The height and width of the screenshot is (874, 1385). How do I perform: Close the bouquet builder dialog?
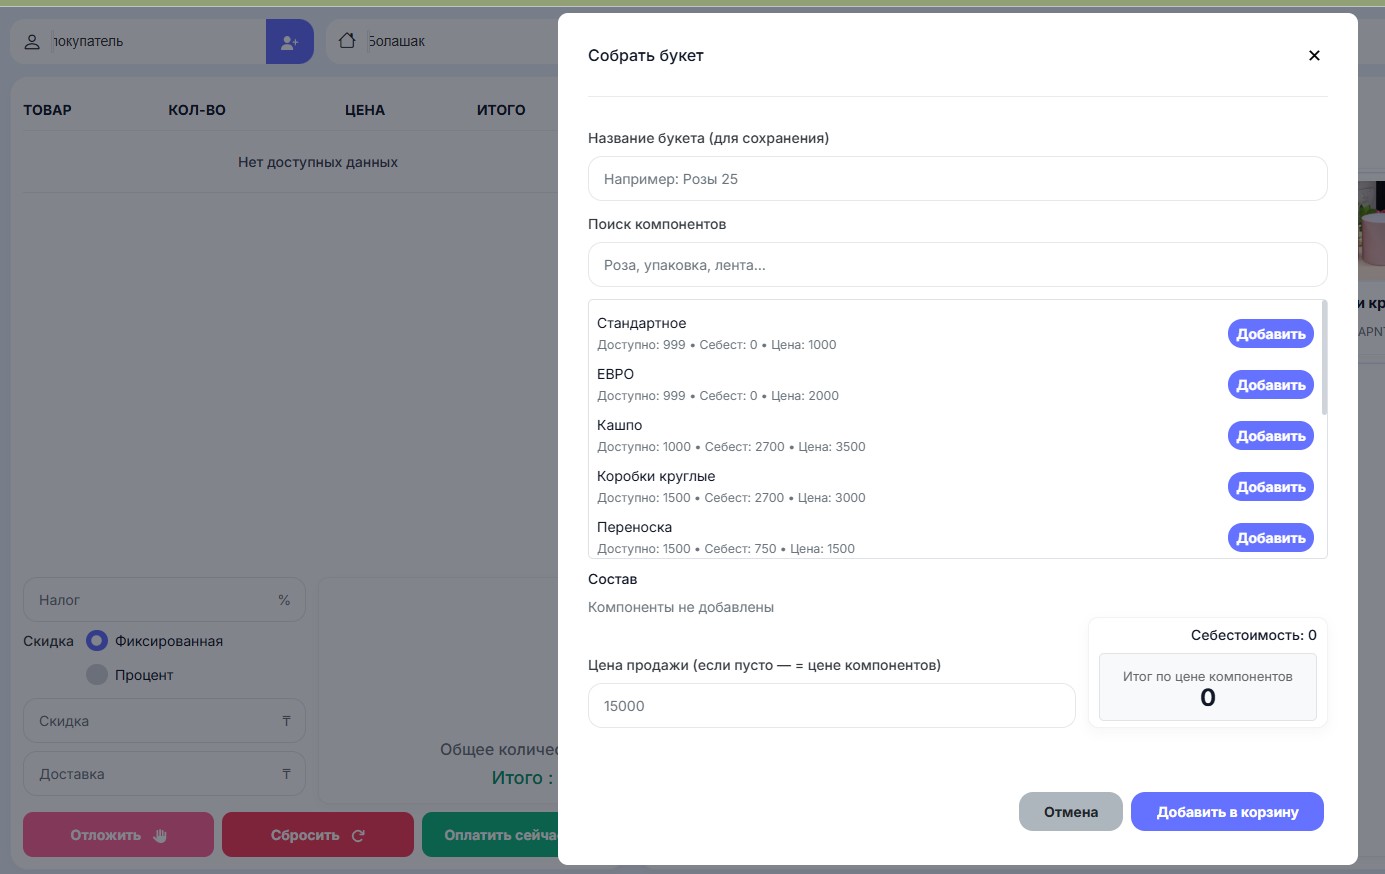pyautogui.click(x=1314, y=56)
